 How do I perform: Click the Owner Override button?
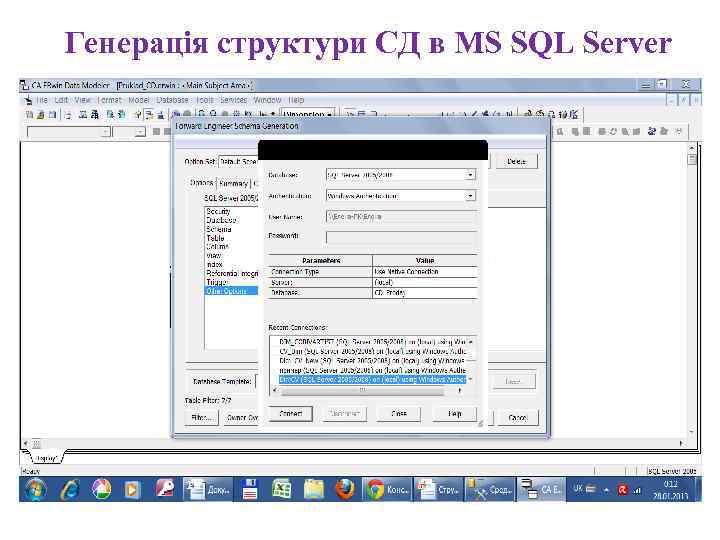click(240, 418)
